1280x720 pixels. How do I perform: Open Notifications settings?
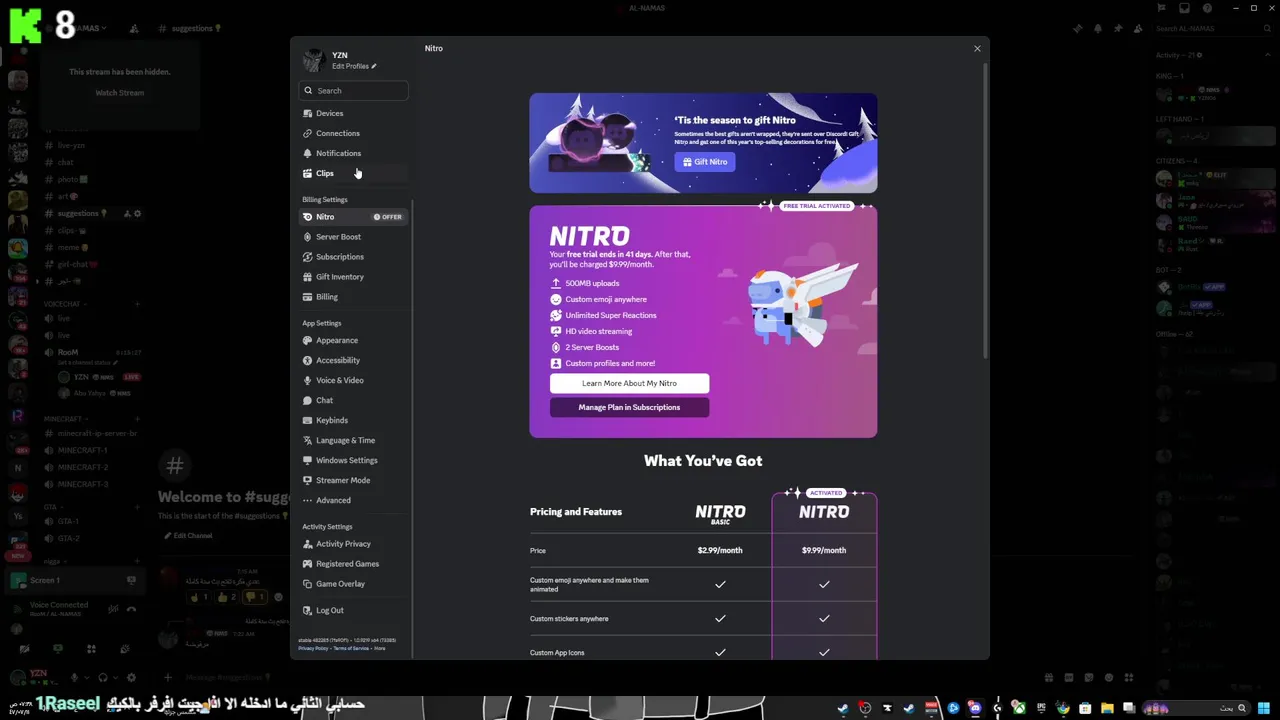(353, 153)
